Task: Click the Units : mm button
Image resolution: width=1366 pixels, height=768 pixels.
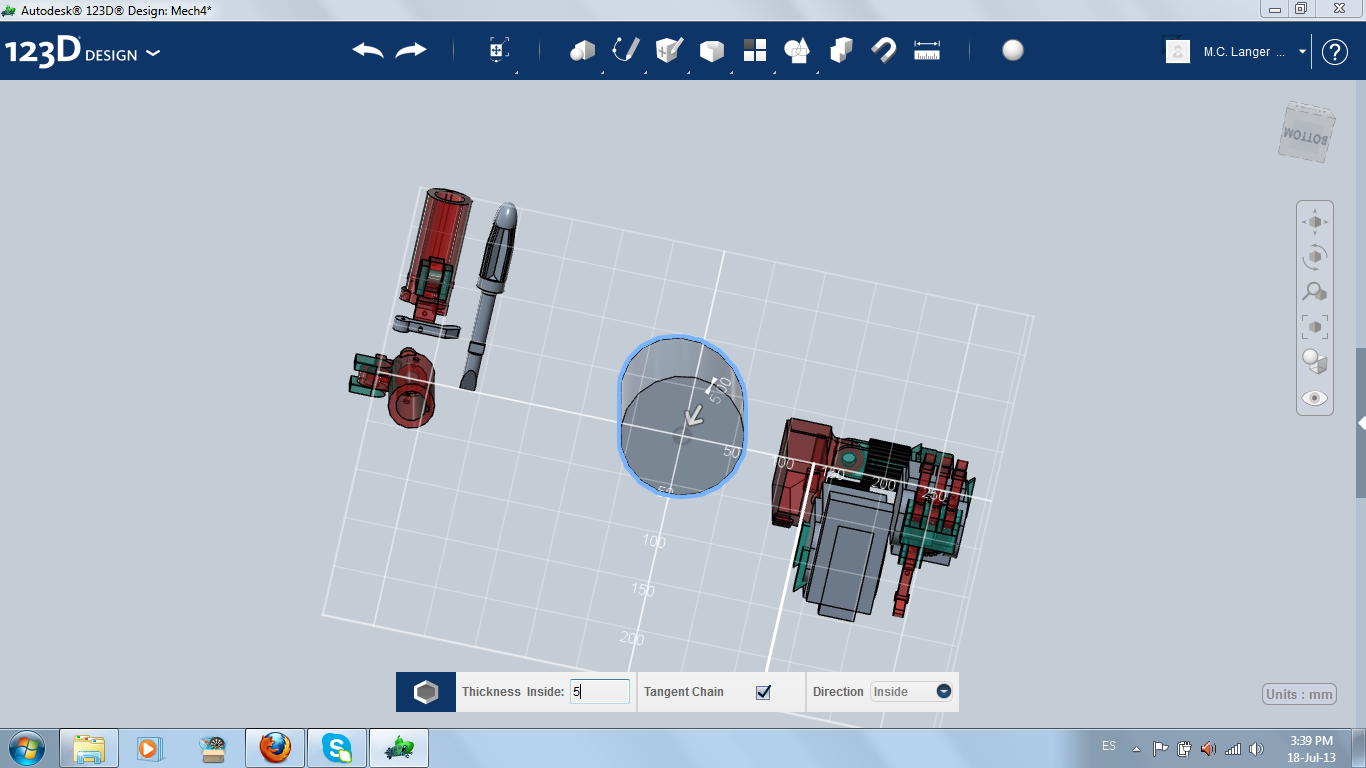Action: coord(1299,695)
